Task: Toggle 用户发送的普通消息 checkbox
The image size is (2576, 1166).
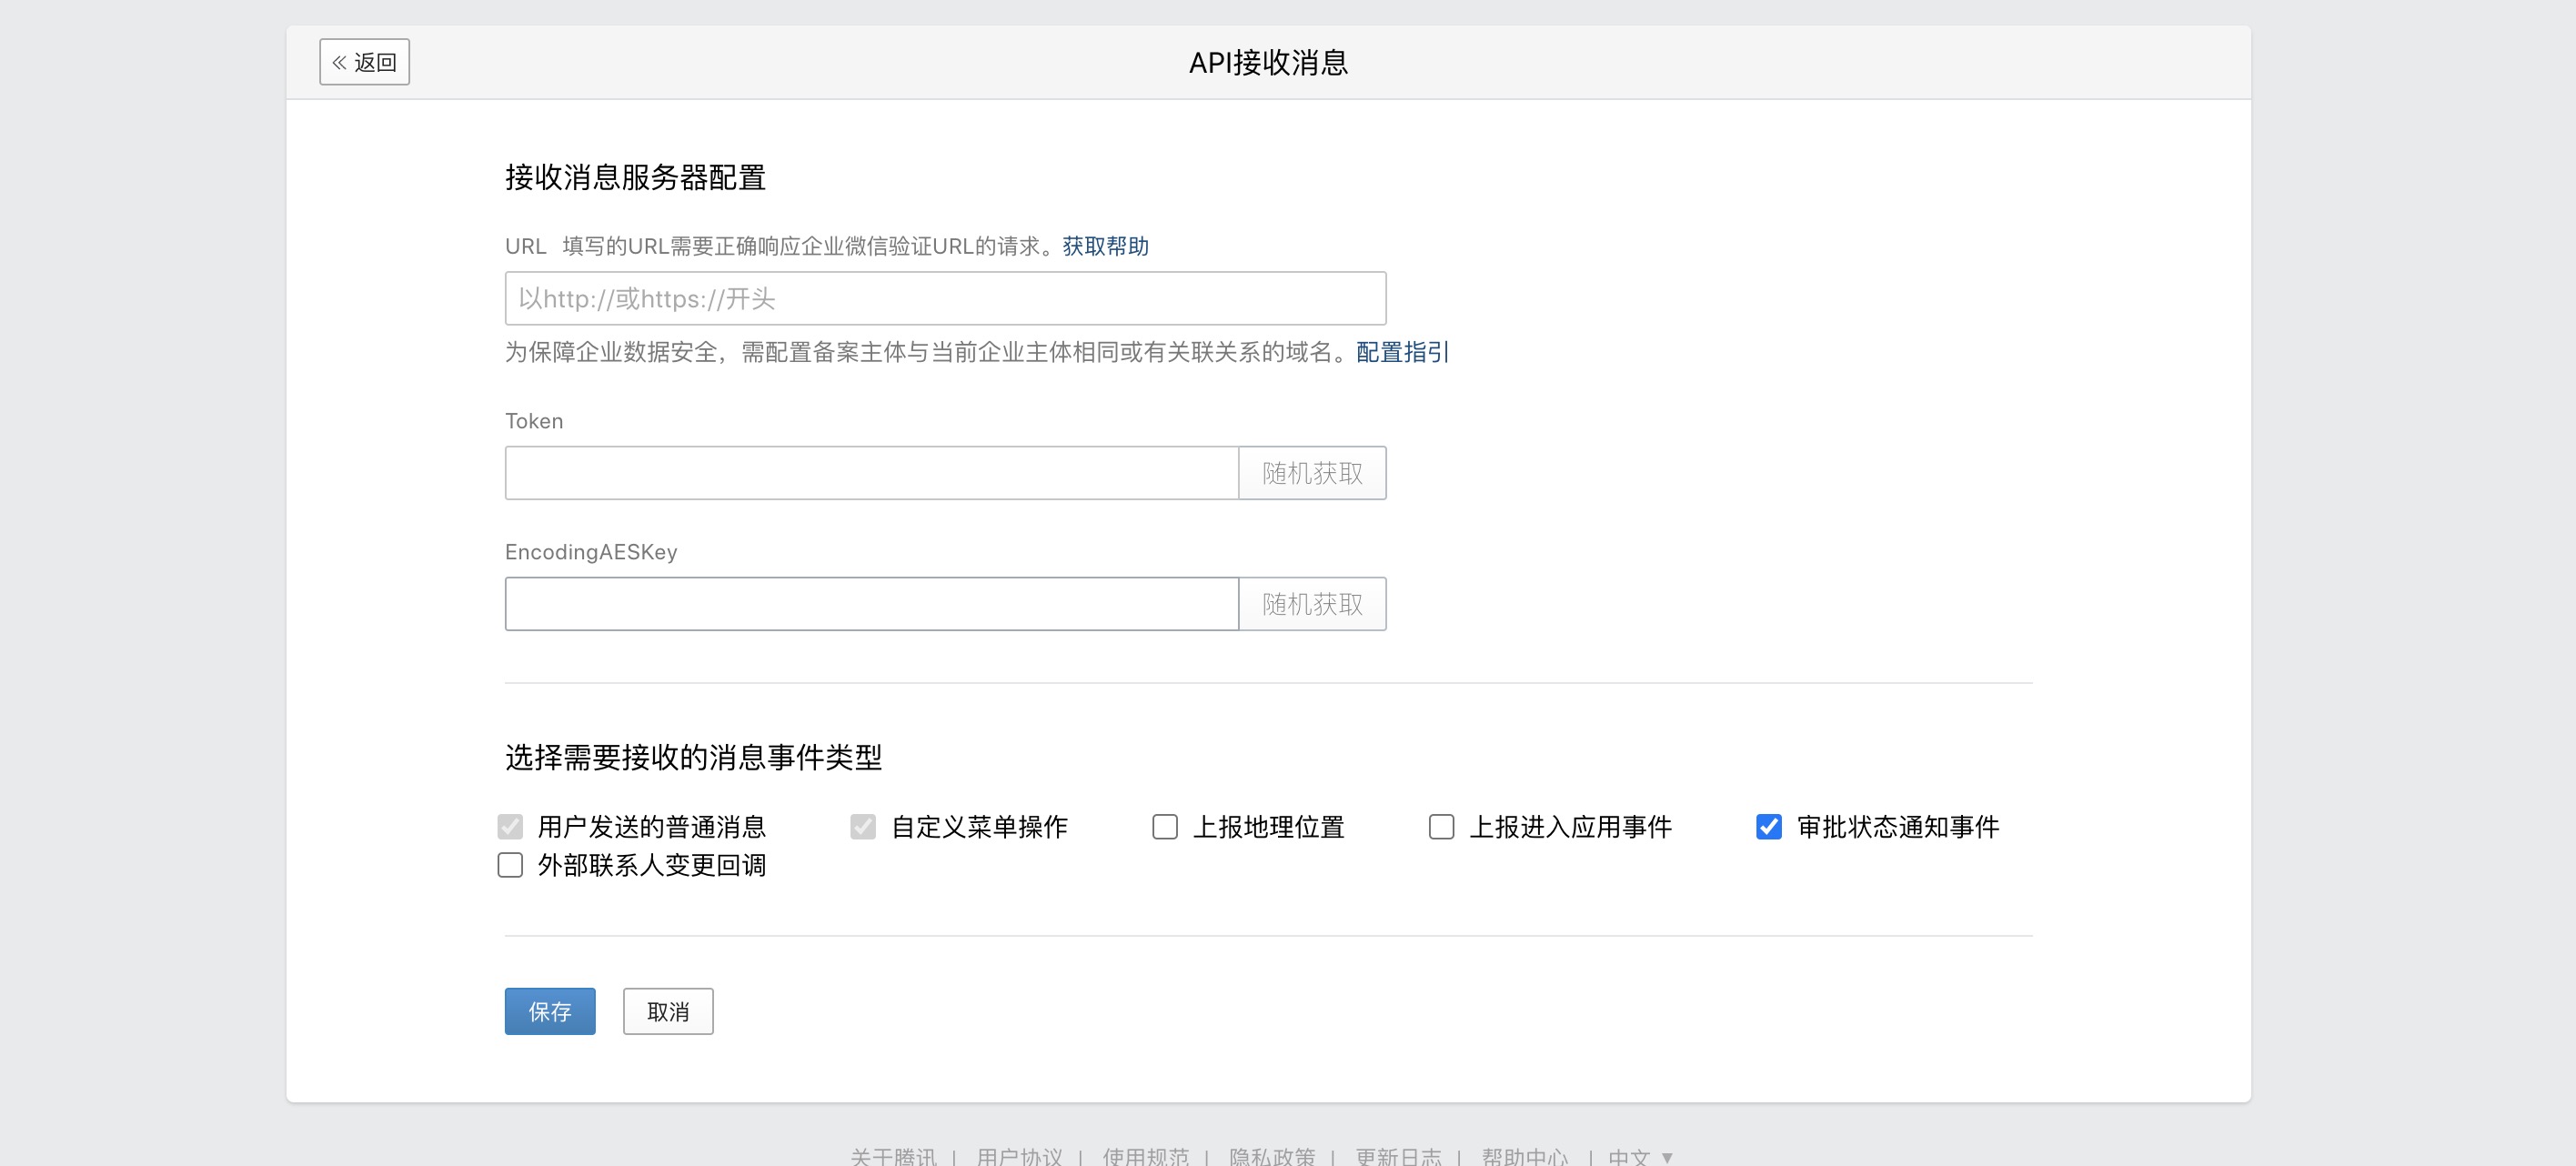Action: pyautogui.click(x=510, y=827)
